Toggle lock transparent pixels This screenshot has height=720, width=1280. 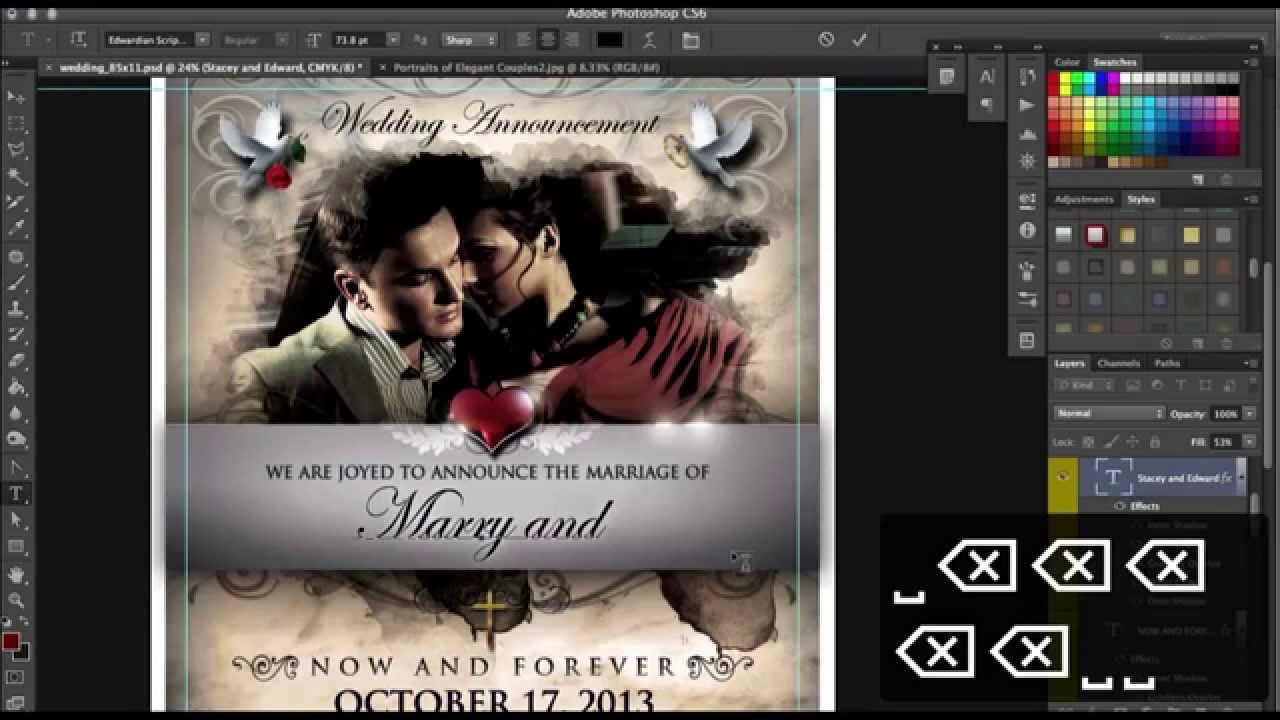(1088, 441)
